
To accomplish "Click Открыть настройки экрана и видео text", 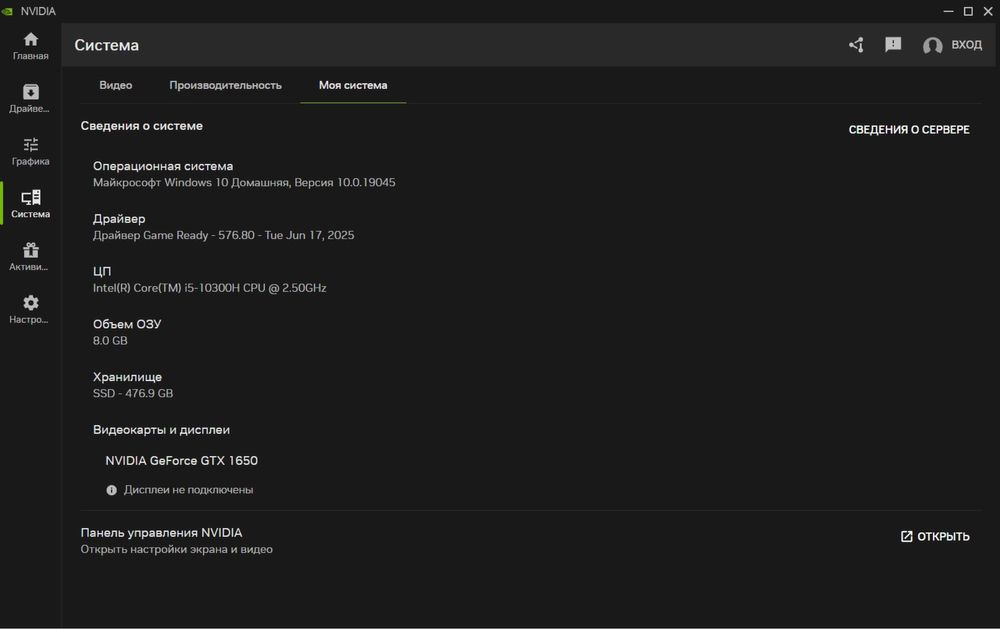I will coord(176,549).
